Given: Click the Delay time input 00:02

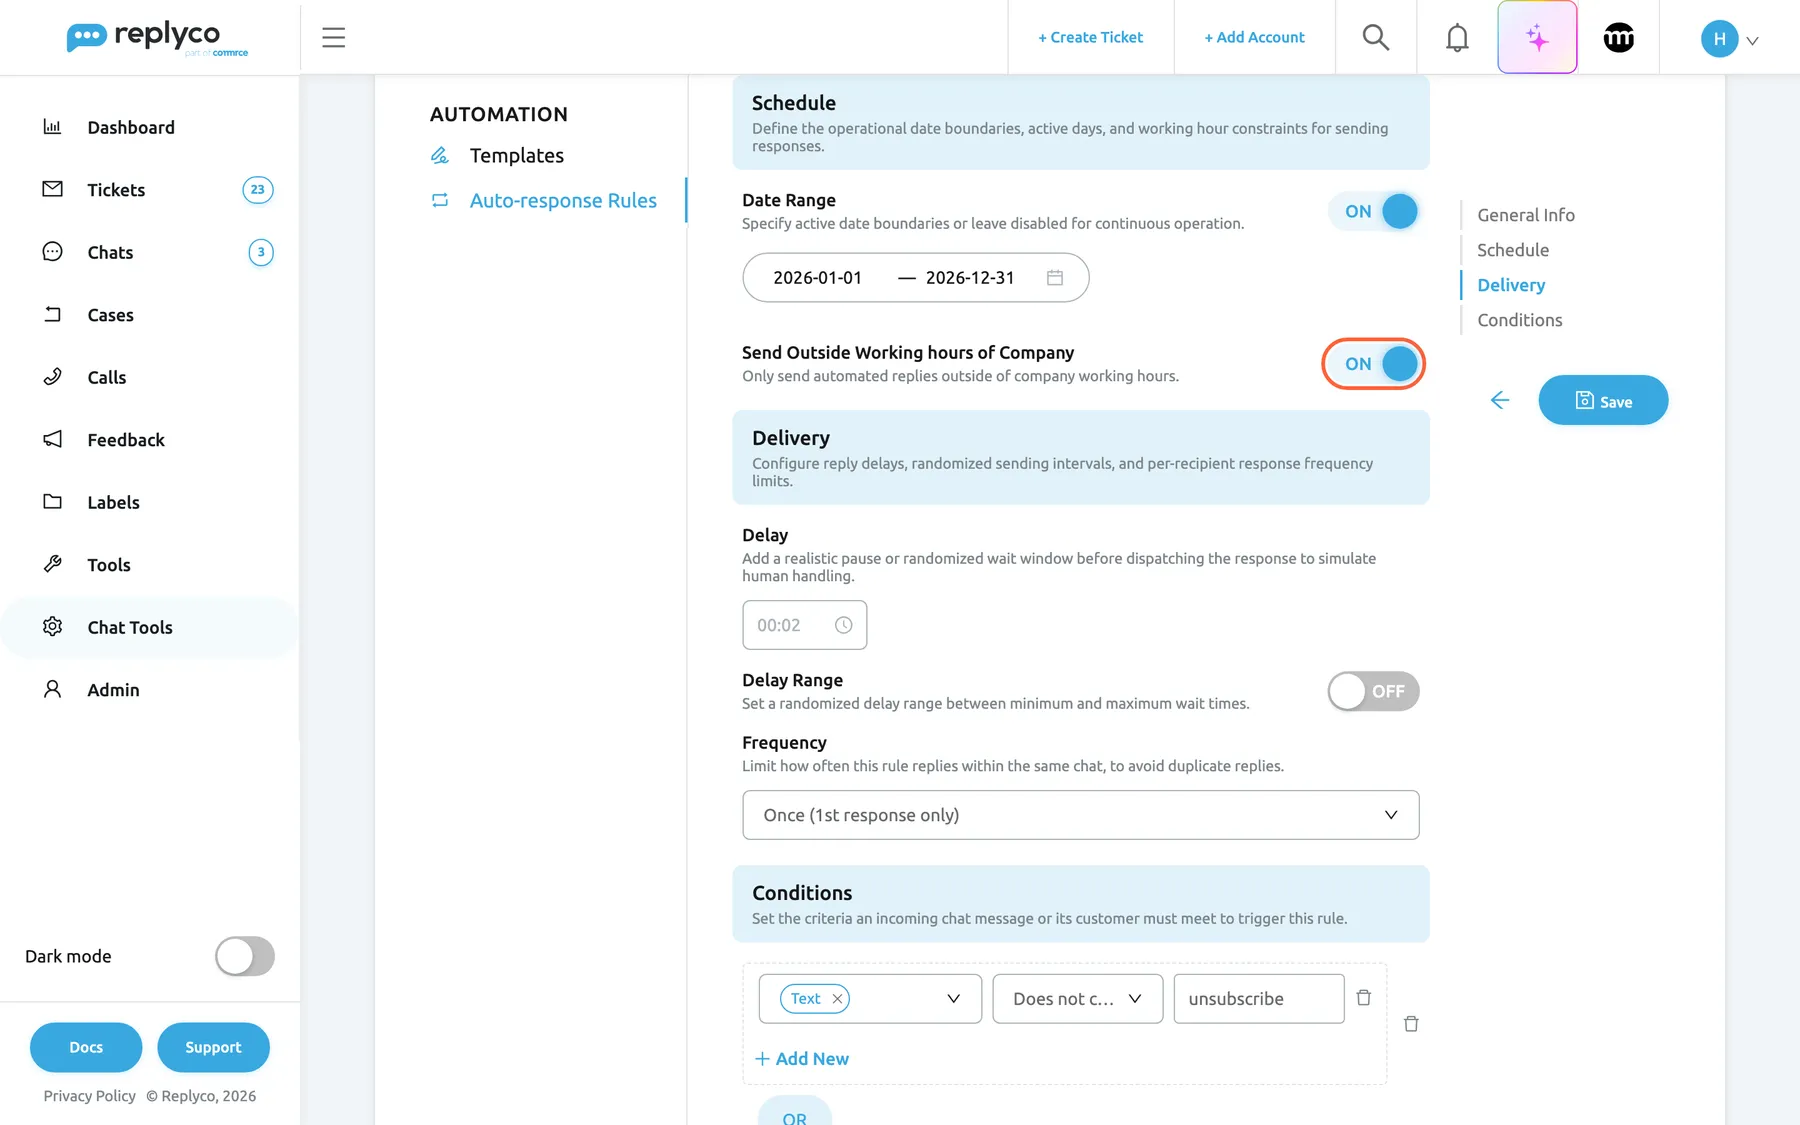Looking at the screenshot, I should (804, 625).
